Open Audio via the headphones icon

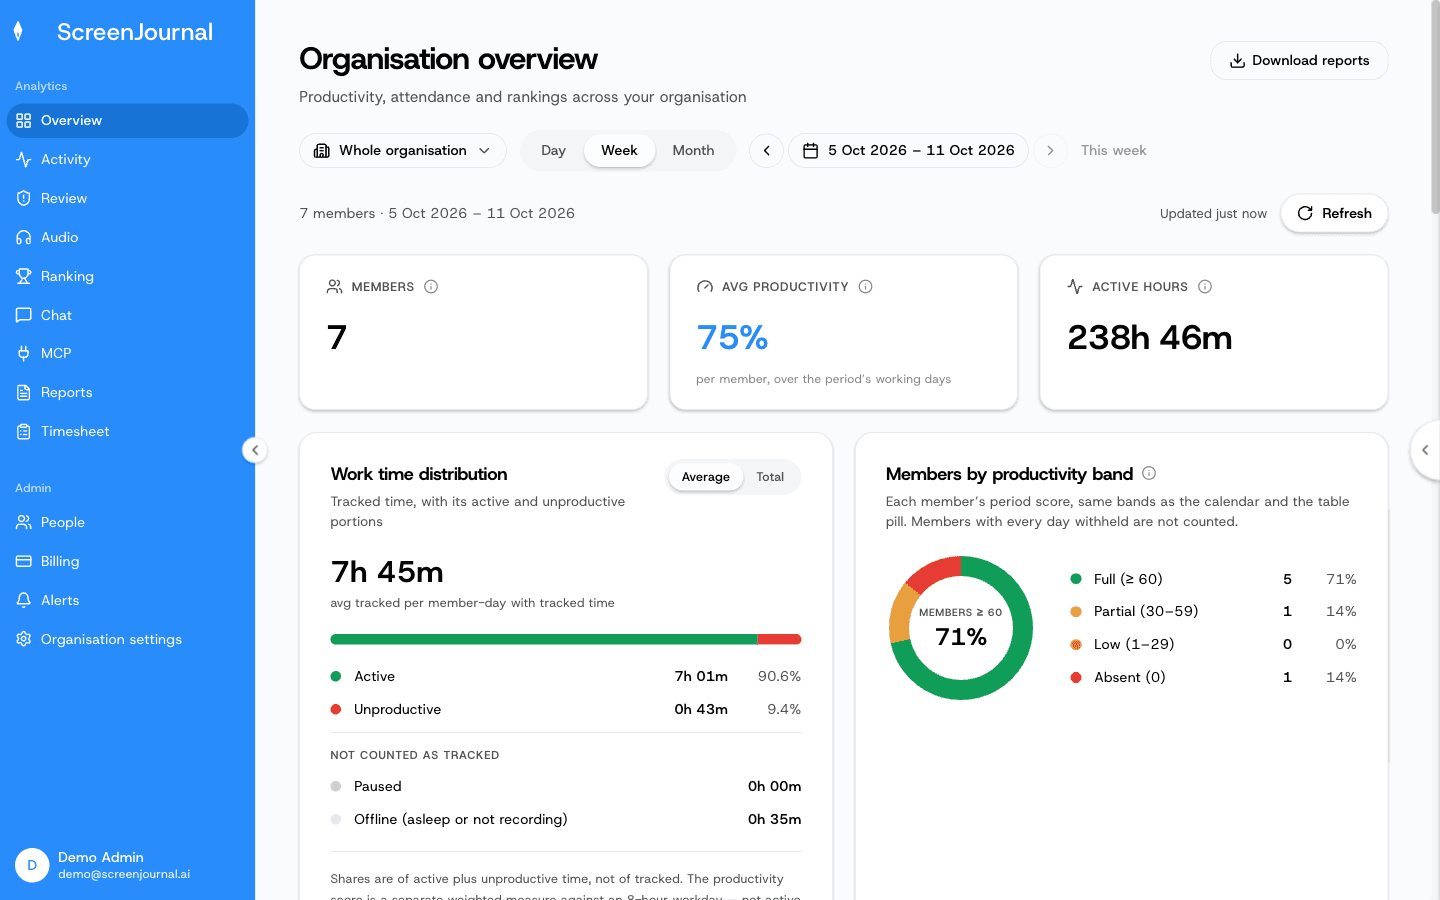(x=24, y=237)
